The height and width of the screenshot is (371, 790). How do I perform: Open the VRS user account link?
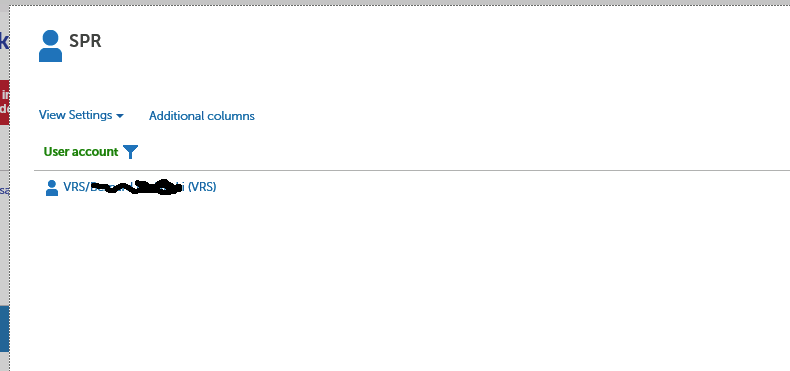click(x=140, y=187)
